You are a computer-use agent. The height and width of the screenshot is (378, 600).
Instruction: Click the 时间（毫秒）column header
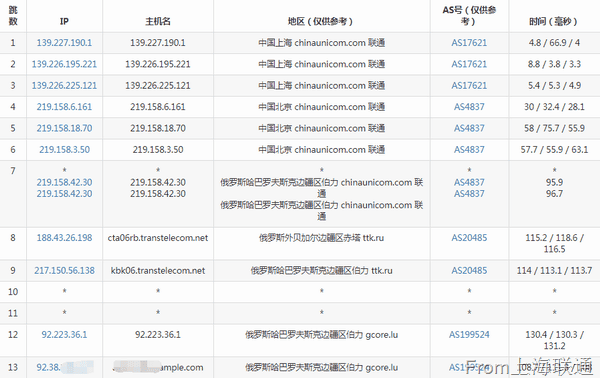(554, 21)
